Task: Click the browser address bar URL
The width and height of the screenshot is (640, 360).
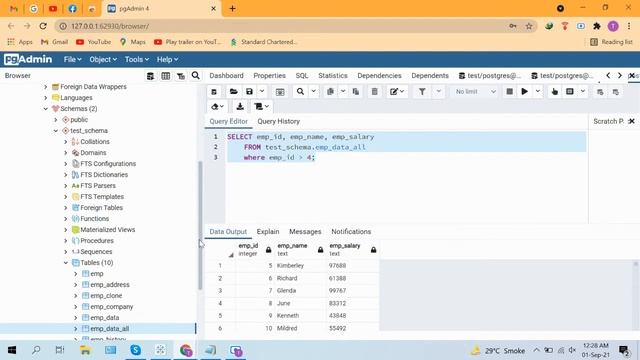Action: [110, 26]
